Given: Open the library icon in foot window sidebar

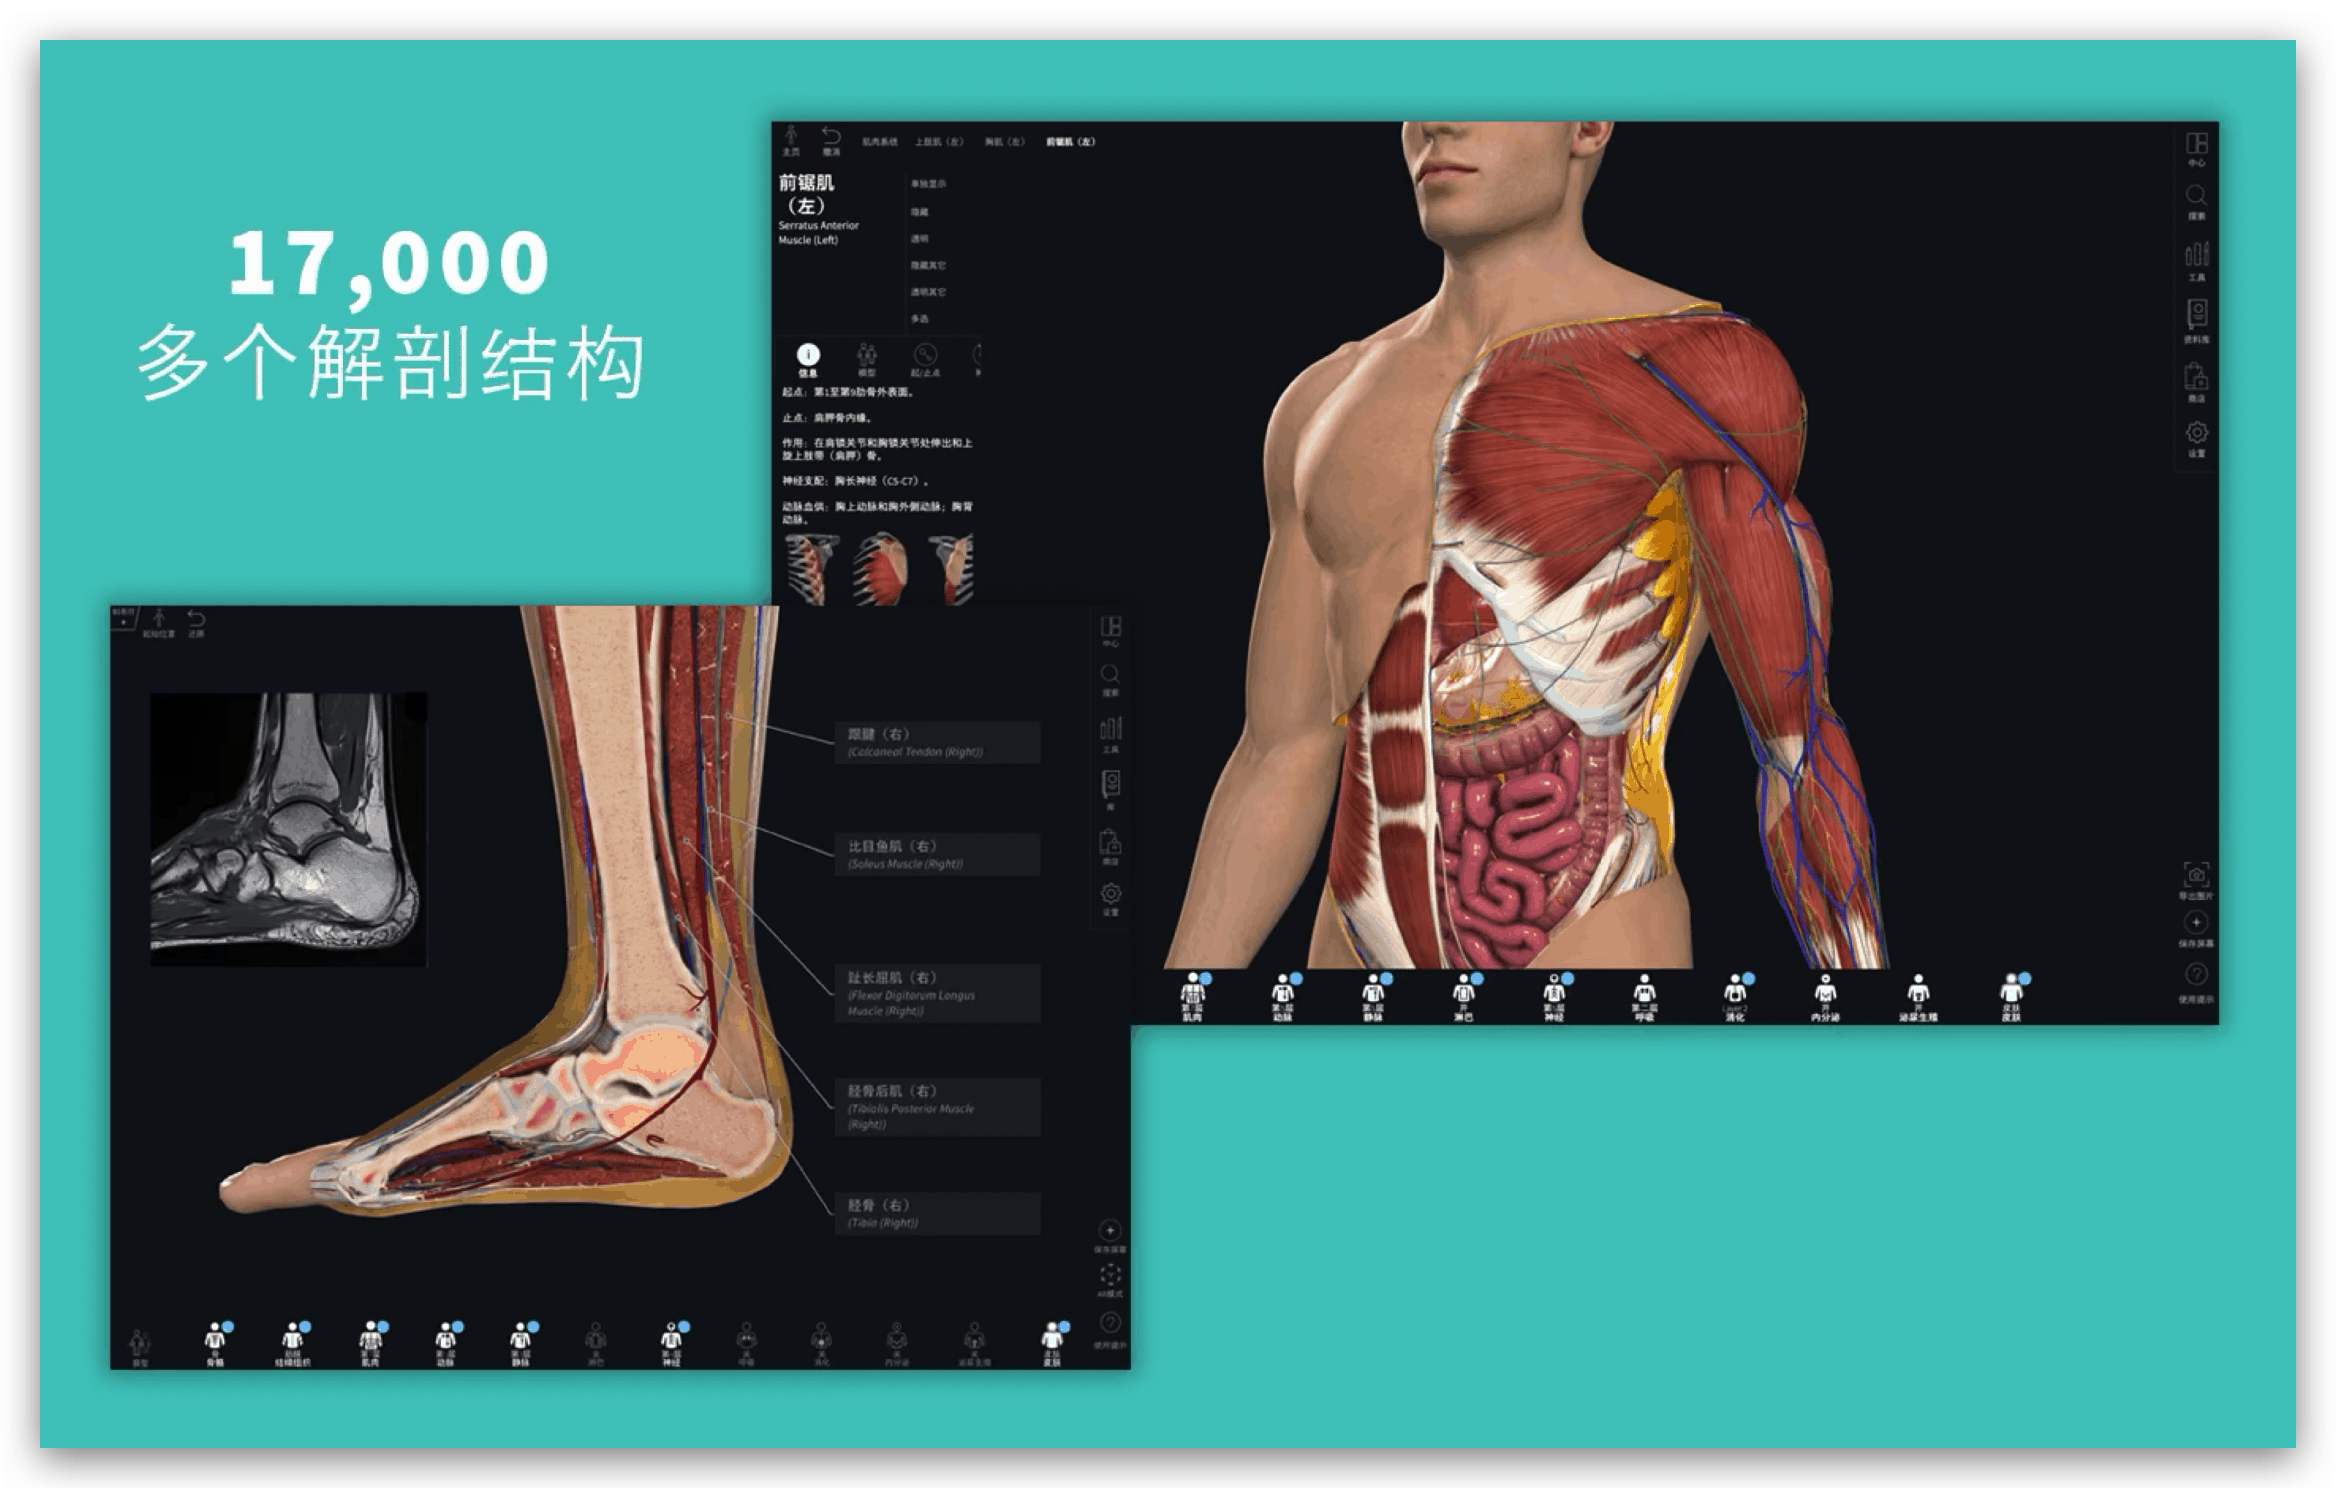Looking at the screenshot, I should [x=1110, y=789].
